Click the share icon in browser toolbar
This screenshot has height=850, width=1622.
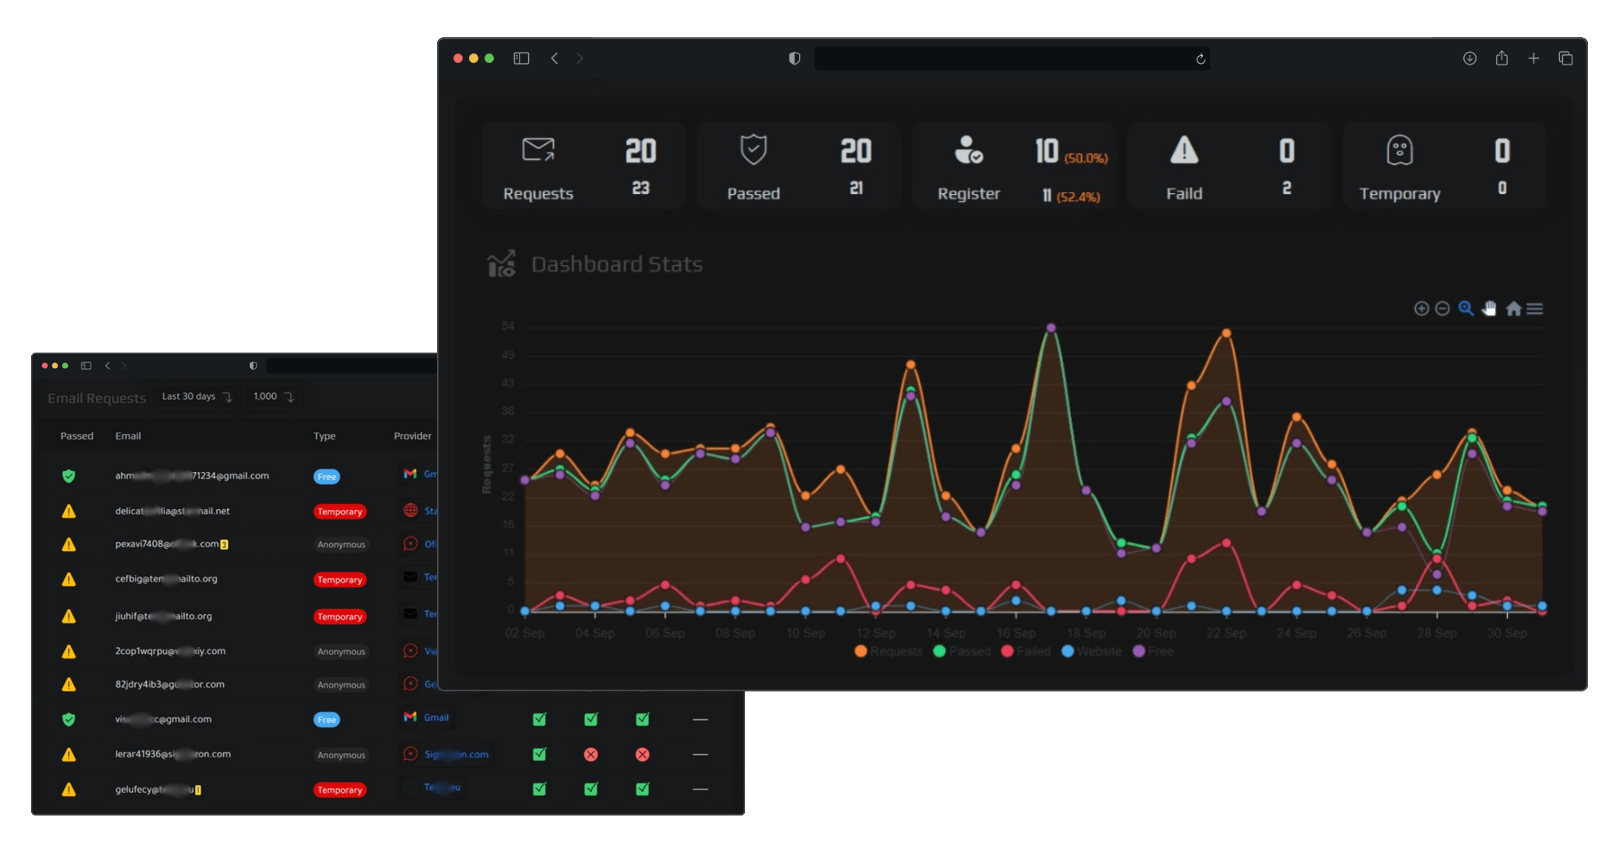click(x=1501, y=58)
